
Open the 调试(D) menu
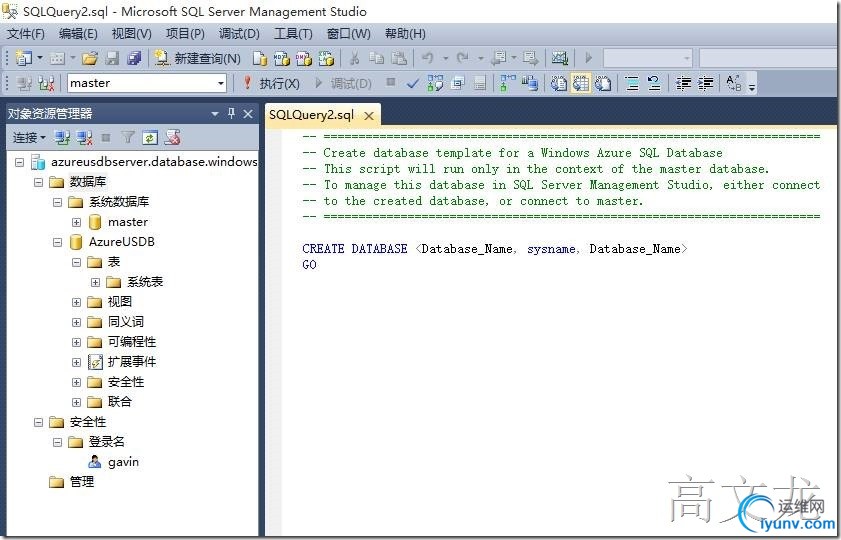pos(239,34)
